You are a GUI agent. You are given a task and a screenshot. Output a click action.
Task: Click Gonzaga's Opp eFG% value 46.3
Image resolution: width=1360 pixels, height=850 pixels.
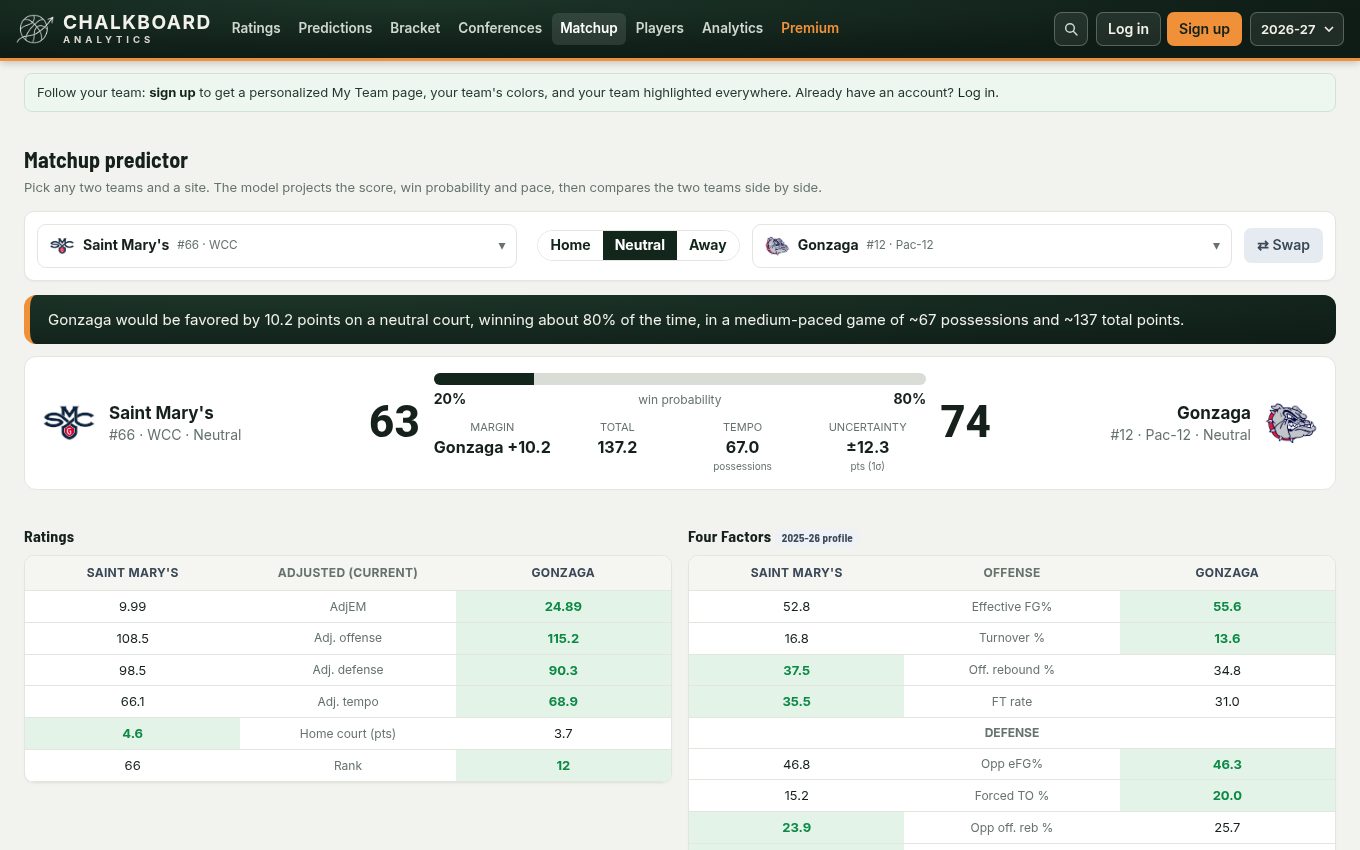tap(1227, 764)
